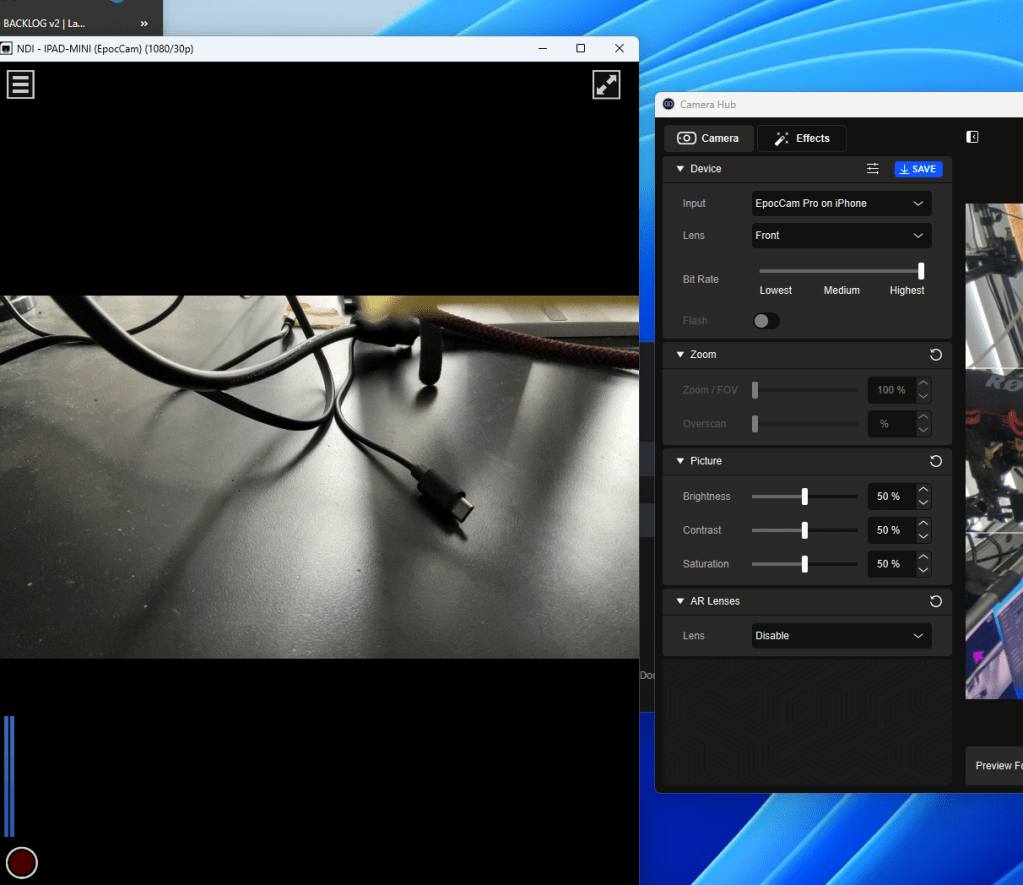Switch to the Camera tab

pyautogui.click(x=709, y=138)
